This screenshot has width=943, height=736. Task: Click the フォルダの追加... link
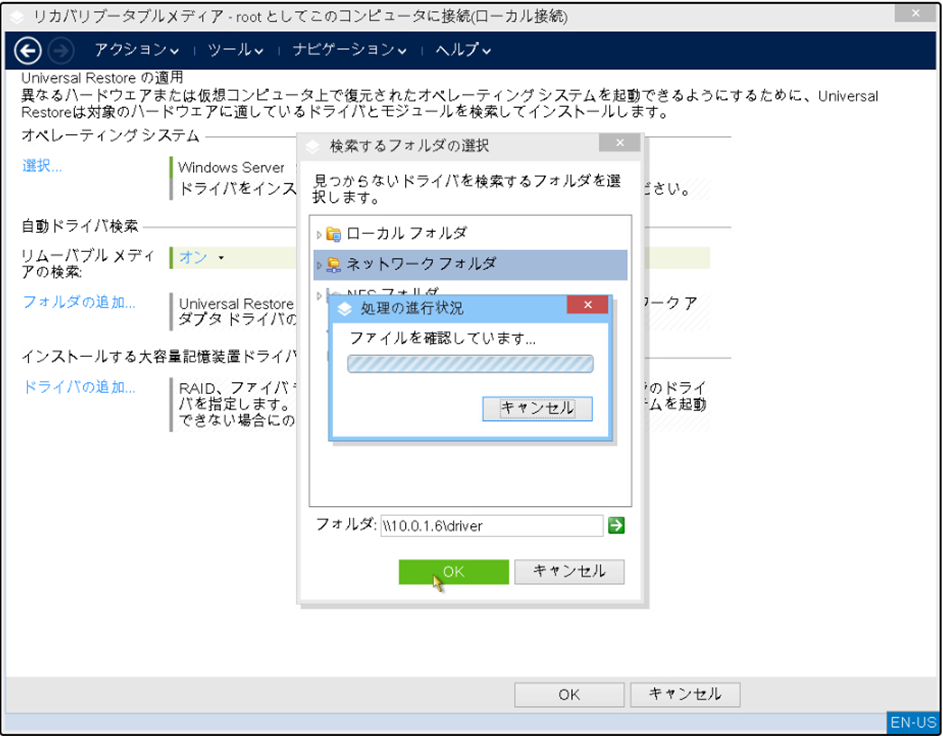(x=79, y=302)
